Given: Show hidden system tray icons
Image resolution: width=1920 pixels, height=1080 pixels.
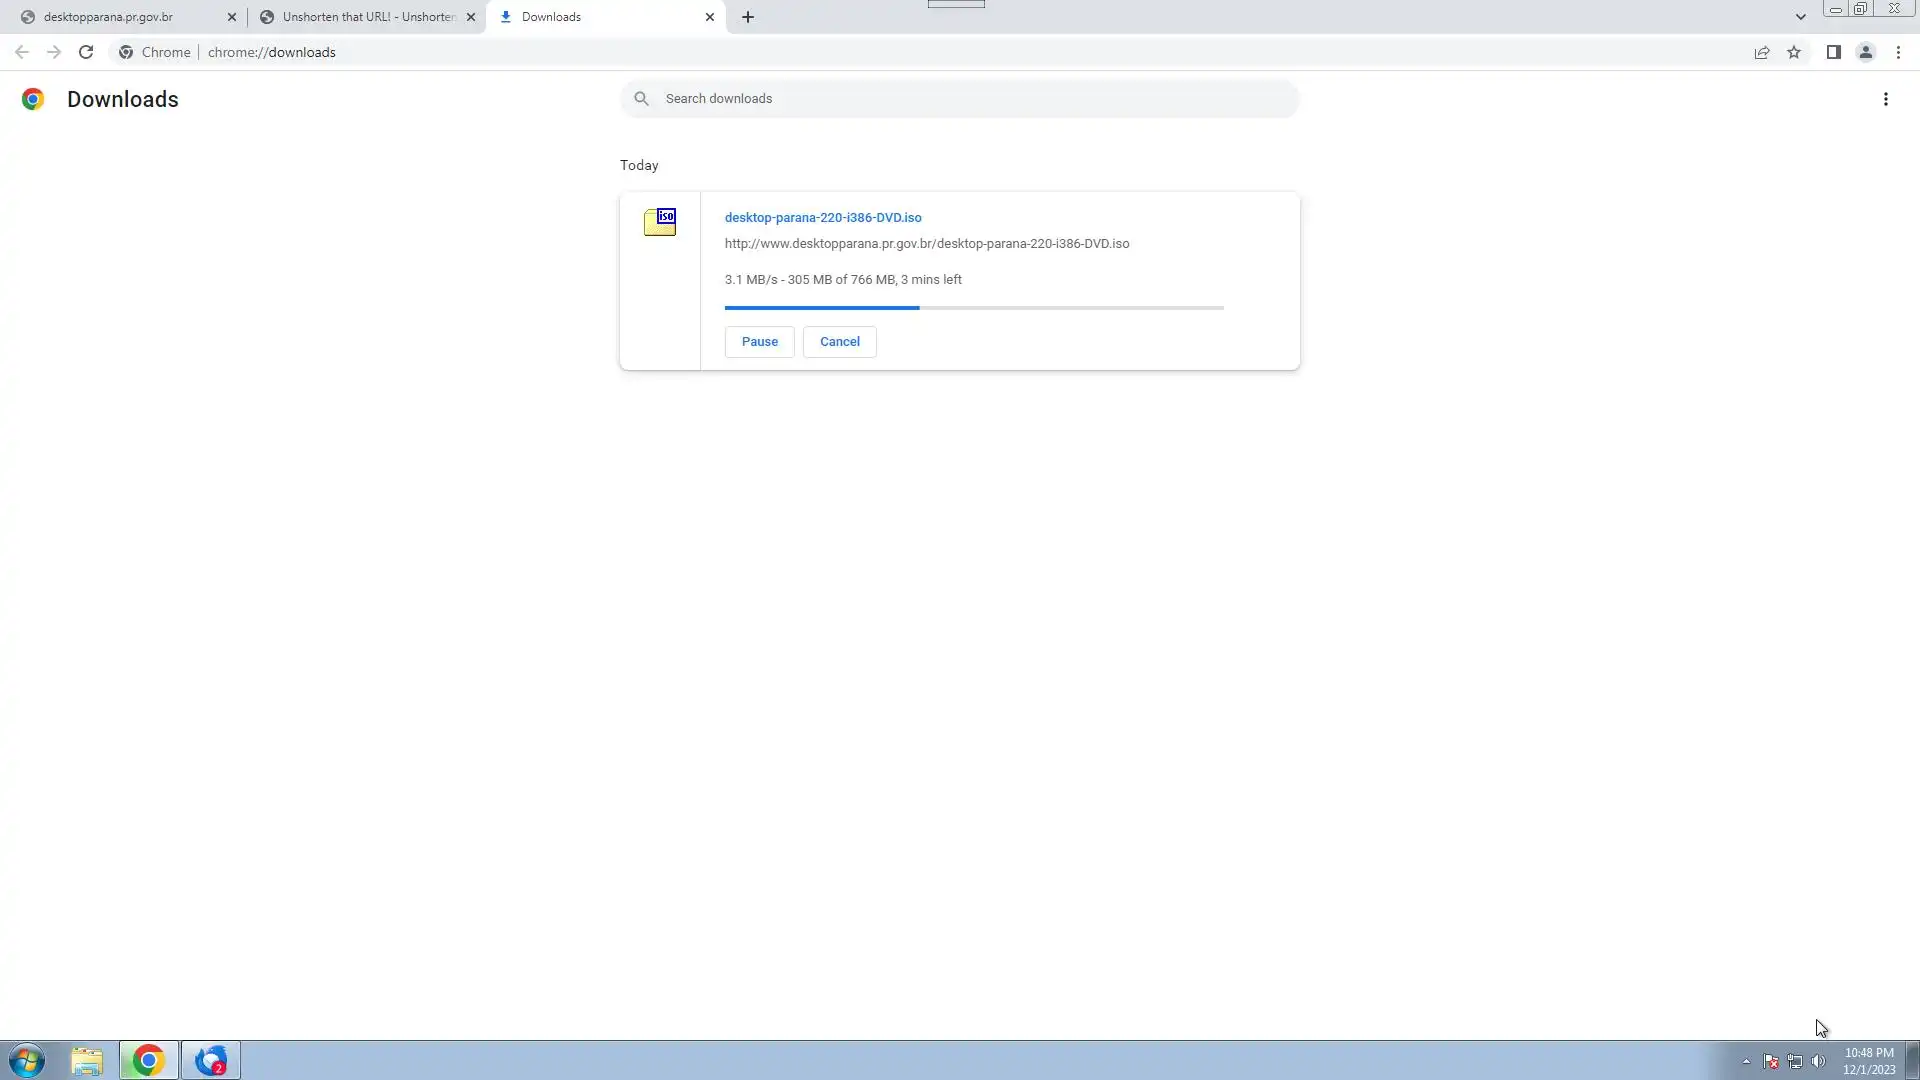Looking at the screenshot, I should coord(1746,1061).
